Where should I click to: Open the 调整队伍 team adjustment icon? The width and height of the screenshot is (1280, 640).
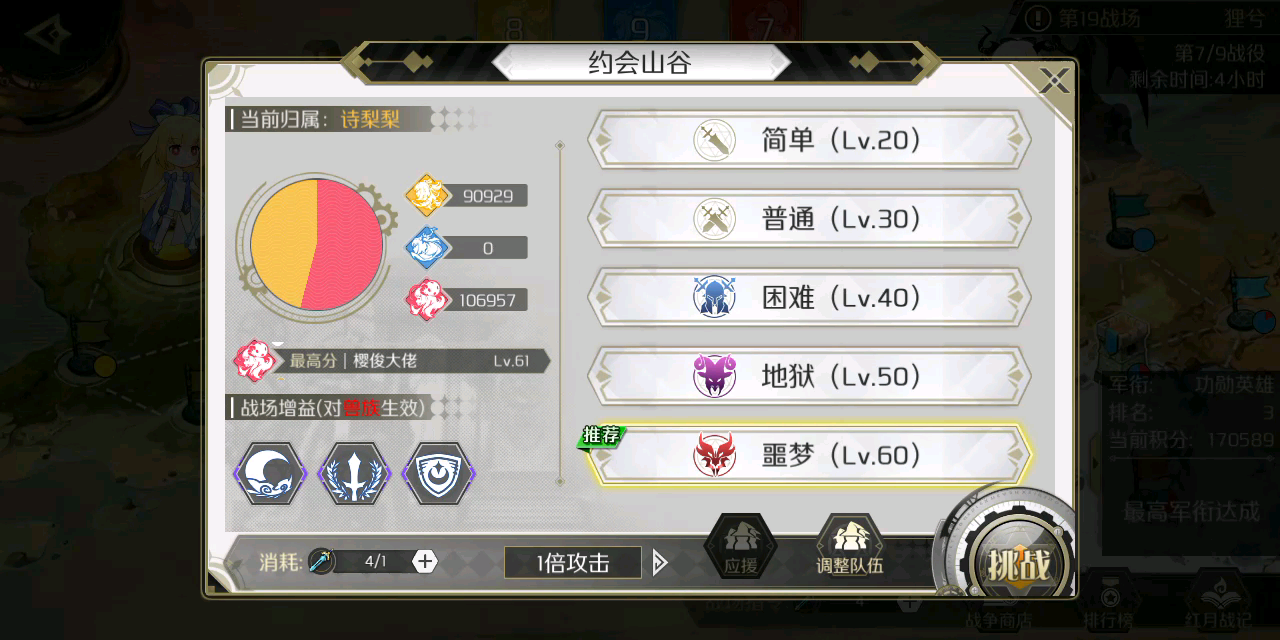tap(849, 546)
